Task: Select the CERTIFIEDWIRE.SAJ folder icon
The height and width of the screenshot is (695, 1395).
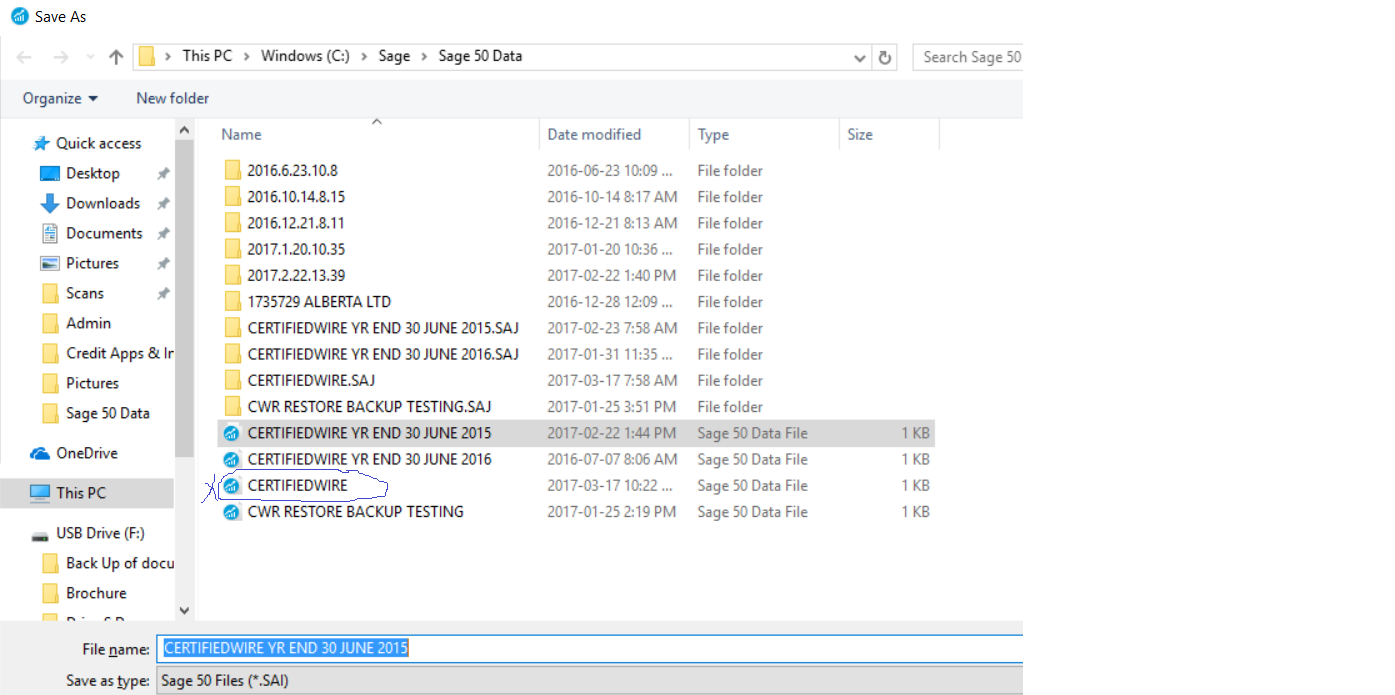Action: click(x=232, y=380)
